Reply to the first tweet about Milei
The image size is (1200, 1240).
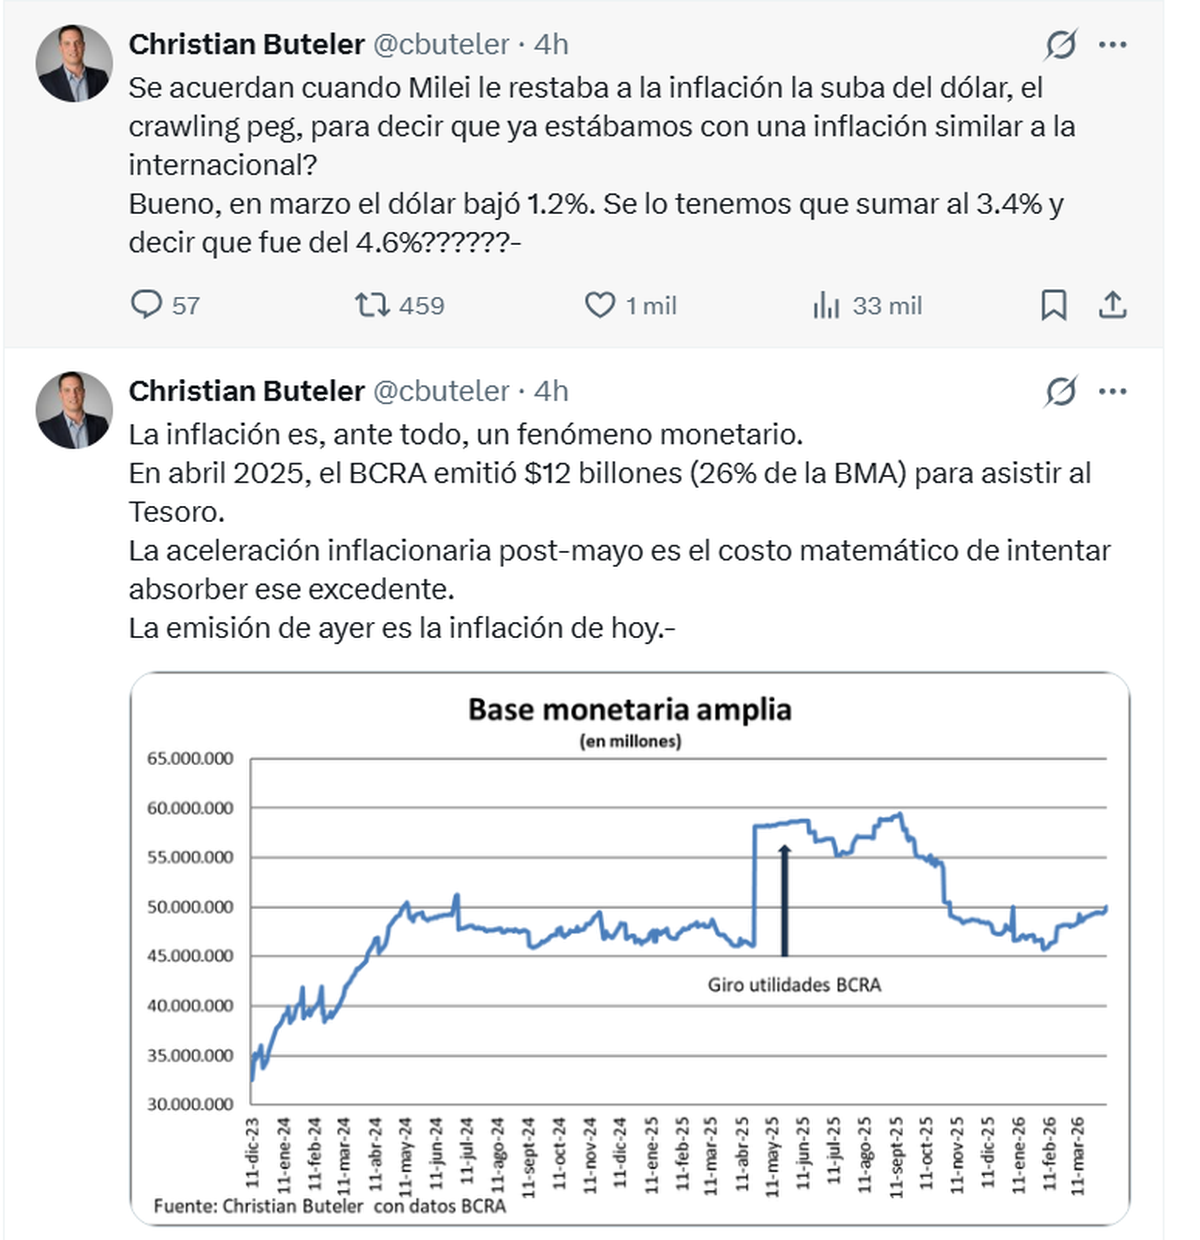(x=147, y=304)
